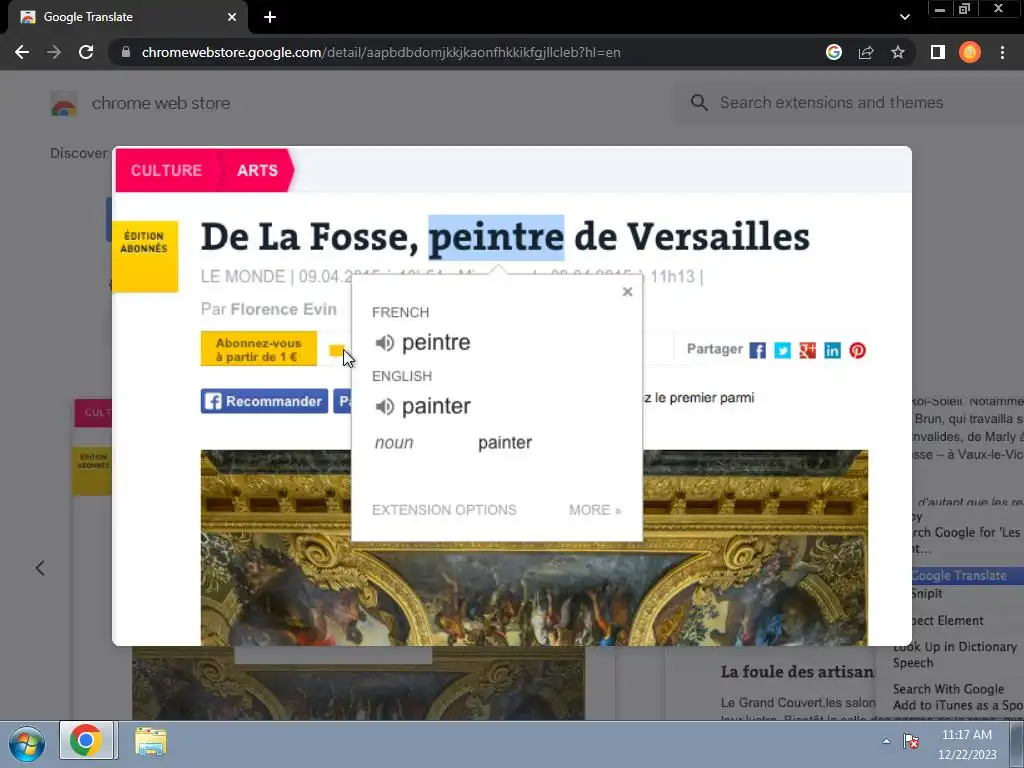Click Search With Google menu entry
Viewport: 1024px width, 768px height.
(x=948, y=689)
